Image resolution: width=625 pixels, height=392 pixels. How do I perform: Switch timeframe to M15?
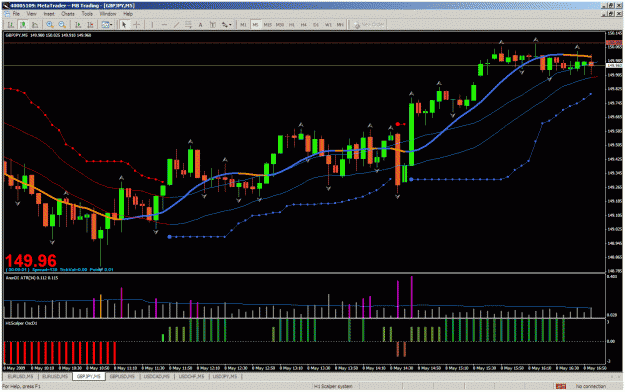pyautogui.click(x=267, y=25)
